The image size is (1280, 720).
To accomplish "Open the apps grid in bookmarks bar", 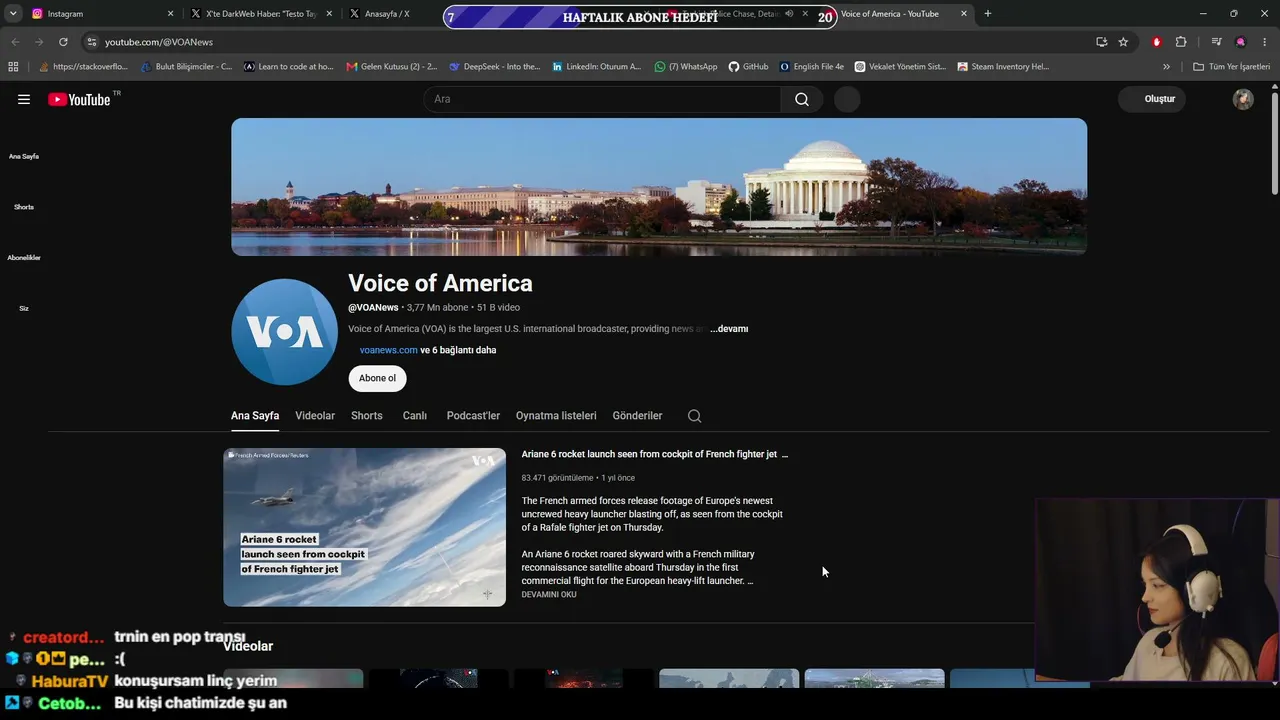I will click(13, 67).
